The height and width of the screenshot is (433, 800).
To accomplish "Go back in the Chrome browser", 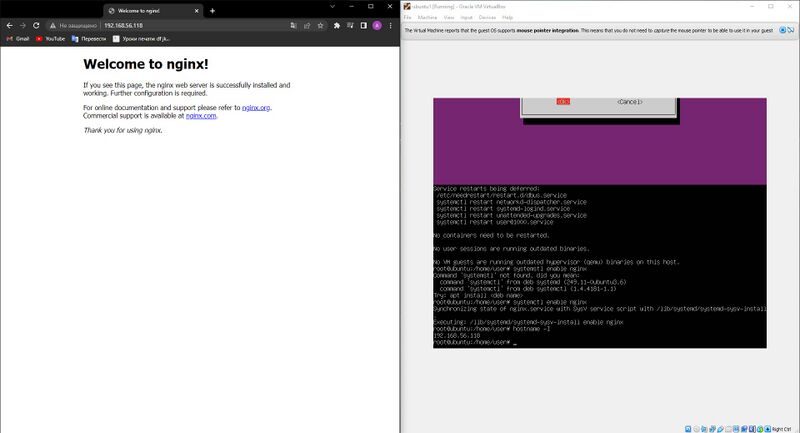I will [9, 26].
